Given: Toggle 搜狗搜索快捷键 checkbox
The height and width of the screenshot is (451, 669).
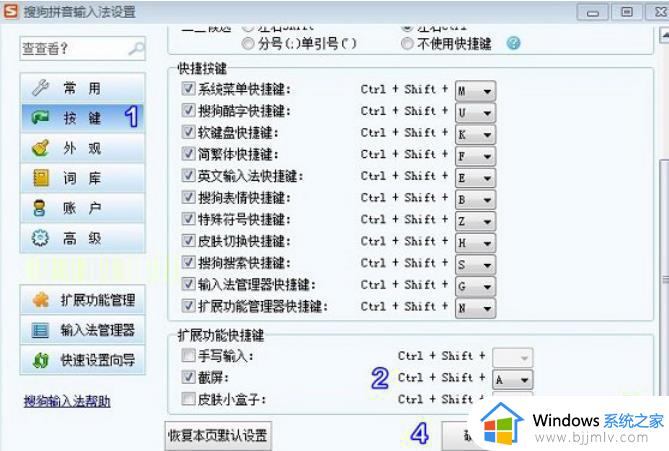Looking at the screenshot, I should point(188,262).
